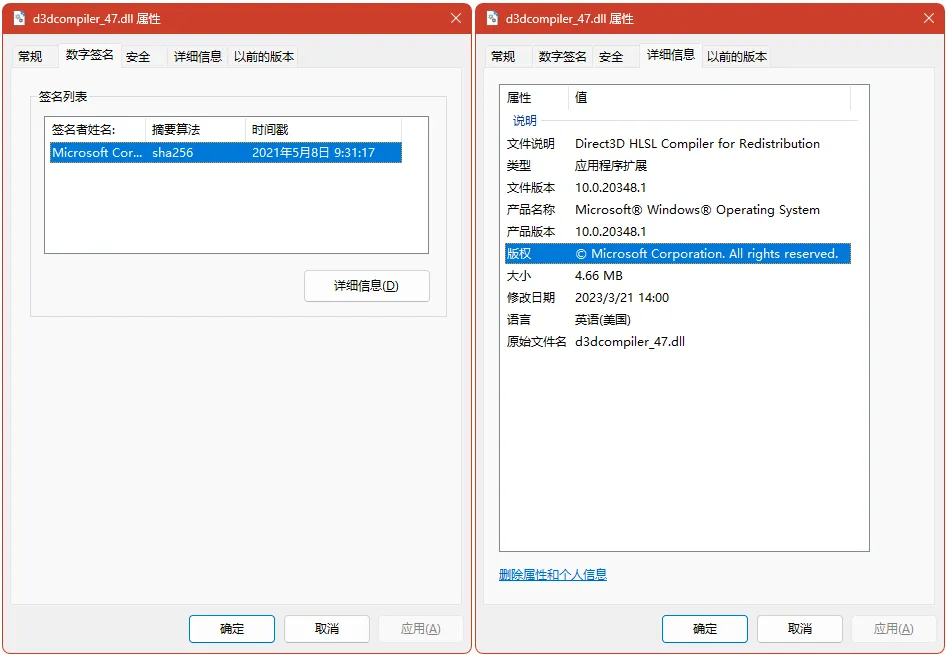
Task: Click the 2023/3/21 14:00 value
Action: pyautogui.click(x=622, y=297)
